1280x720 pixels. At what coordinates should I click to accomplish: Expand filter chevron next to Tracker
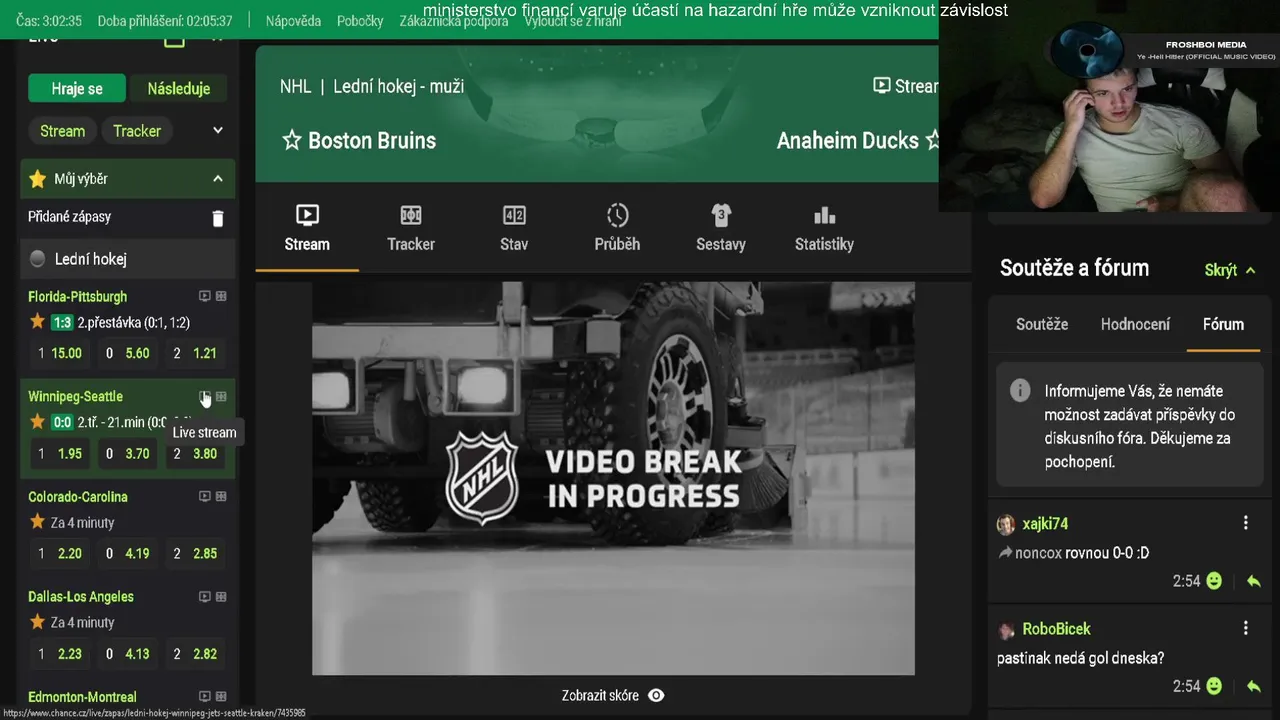(x=217, y=131)
